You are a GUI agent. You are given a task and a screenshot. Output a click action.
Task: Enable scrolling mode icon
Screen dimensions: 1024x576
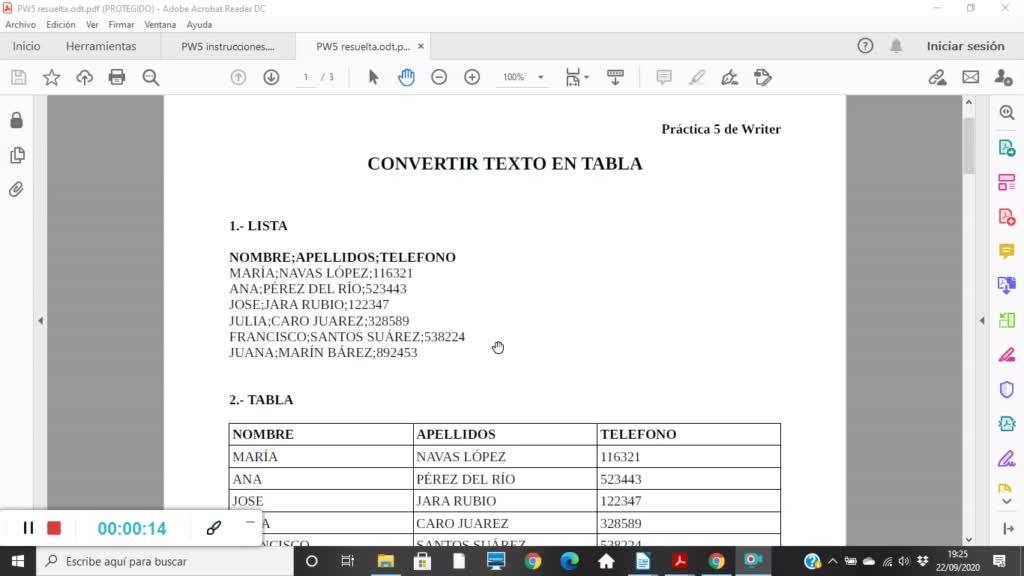coord(615,77)
